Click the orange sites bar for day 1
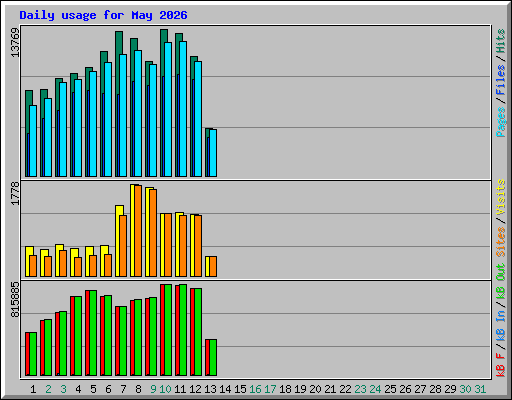The image size is (512, 400). (33, 266)
